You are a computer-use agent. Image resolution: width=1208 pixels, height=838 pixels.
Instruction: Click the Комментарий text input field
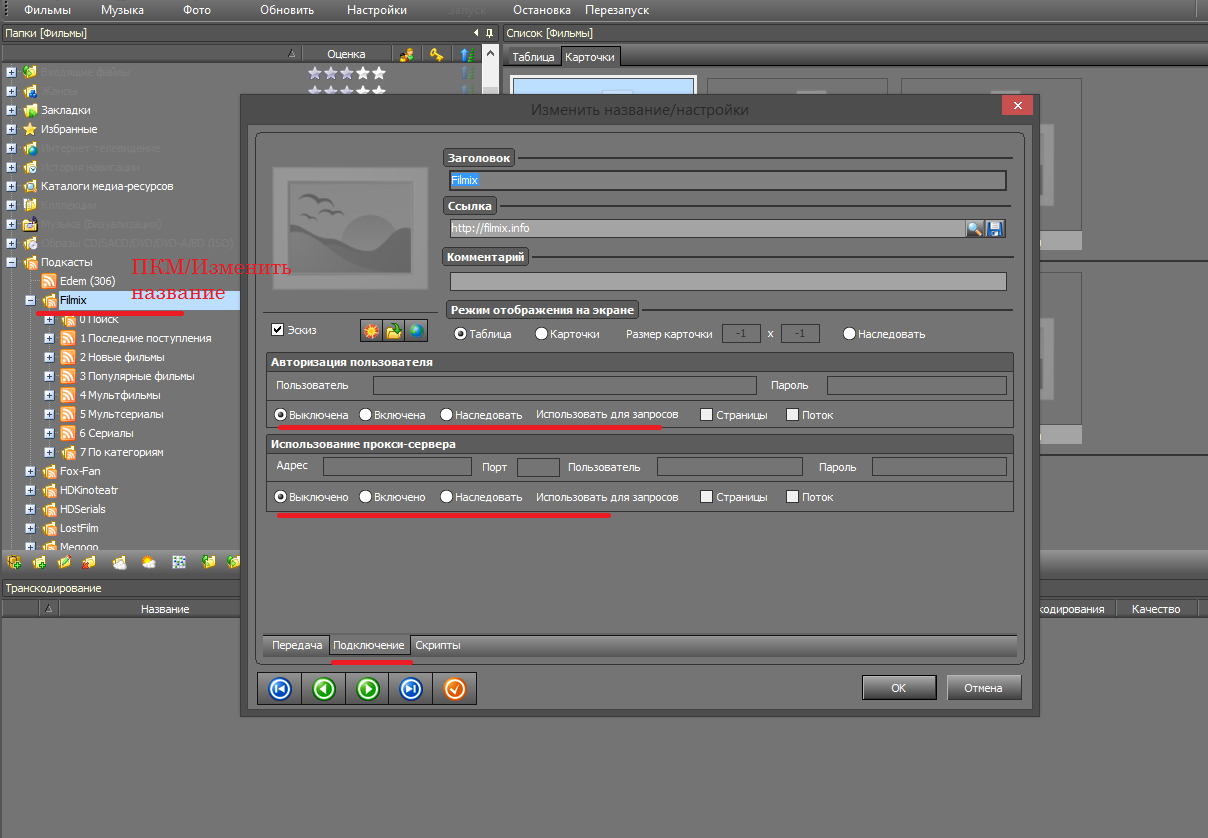(727, 282)
